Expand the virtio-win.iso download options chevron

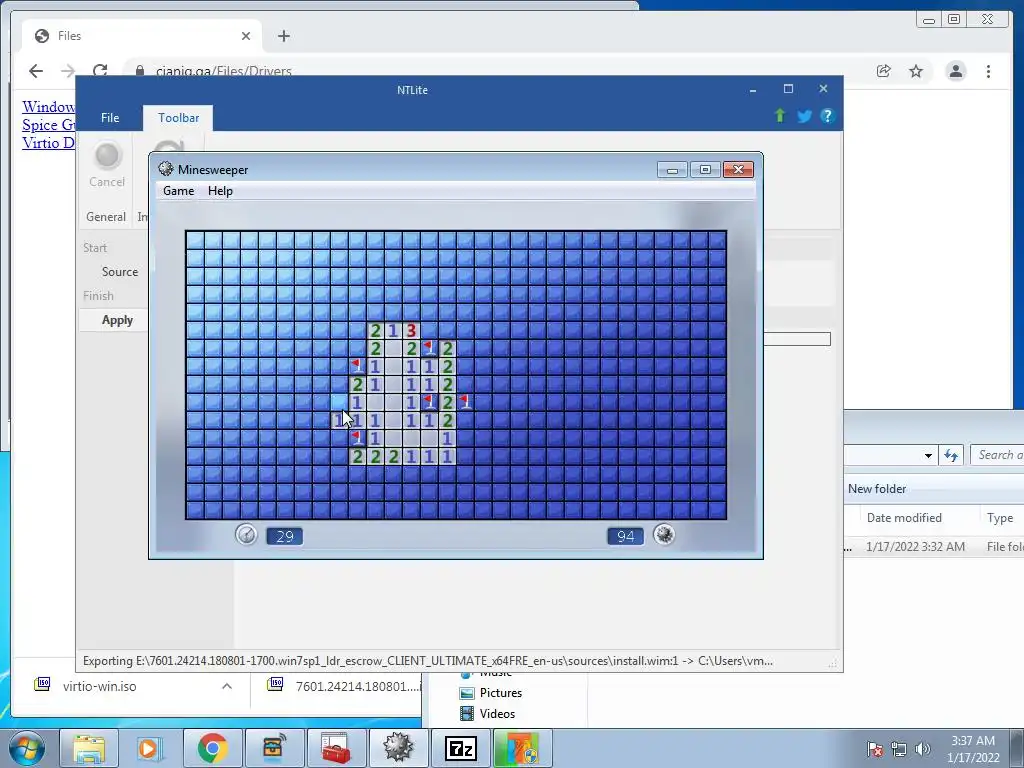227,686
